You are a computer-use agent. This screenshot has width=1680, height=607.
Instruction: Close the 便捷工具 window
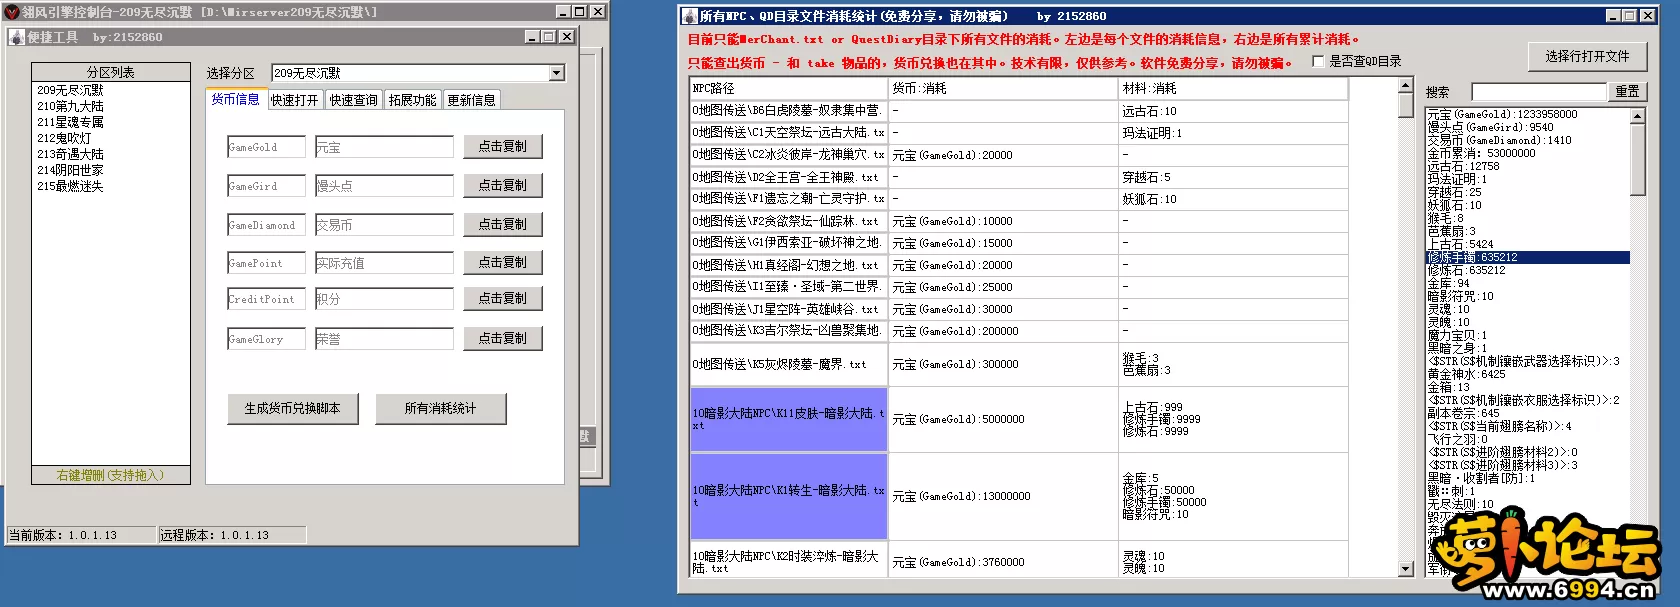[x=566, y=36]
